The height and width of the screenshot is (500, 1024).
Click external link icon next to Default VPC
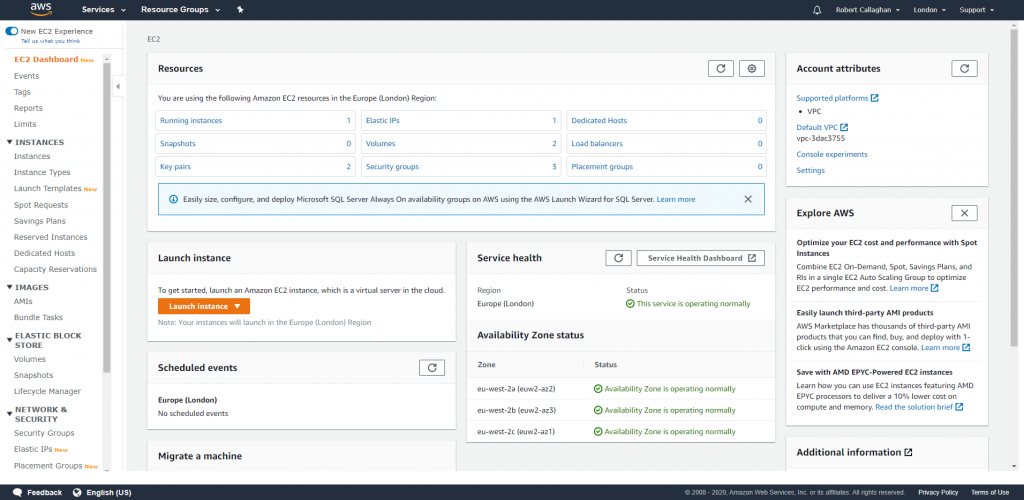click(x=844, y=127)
